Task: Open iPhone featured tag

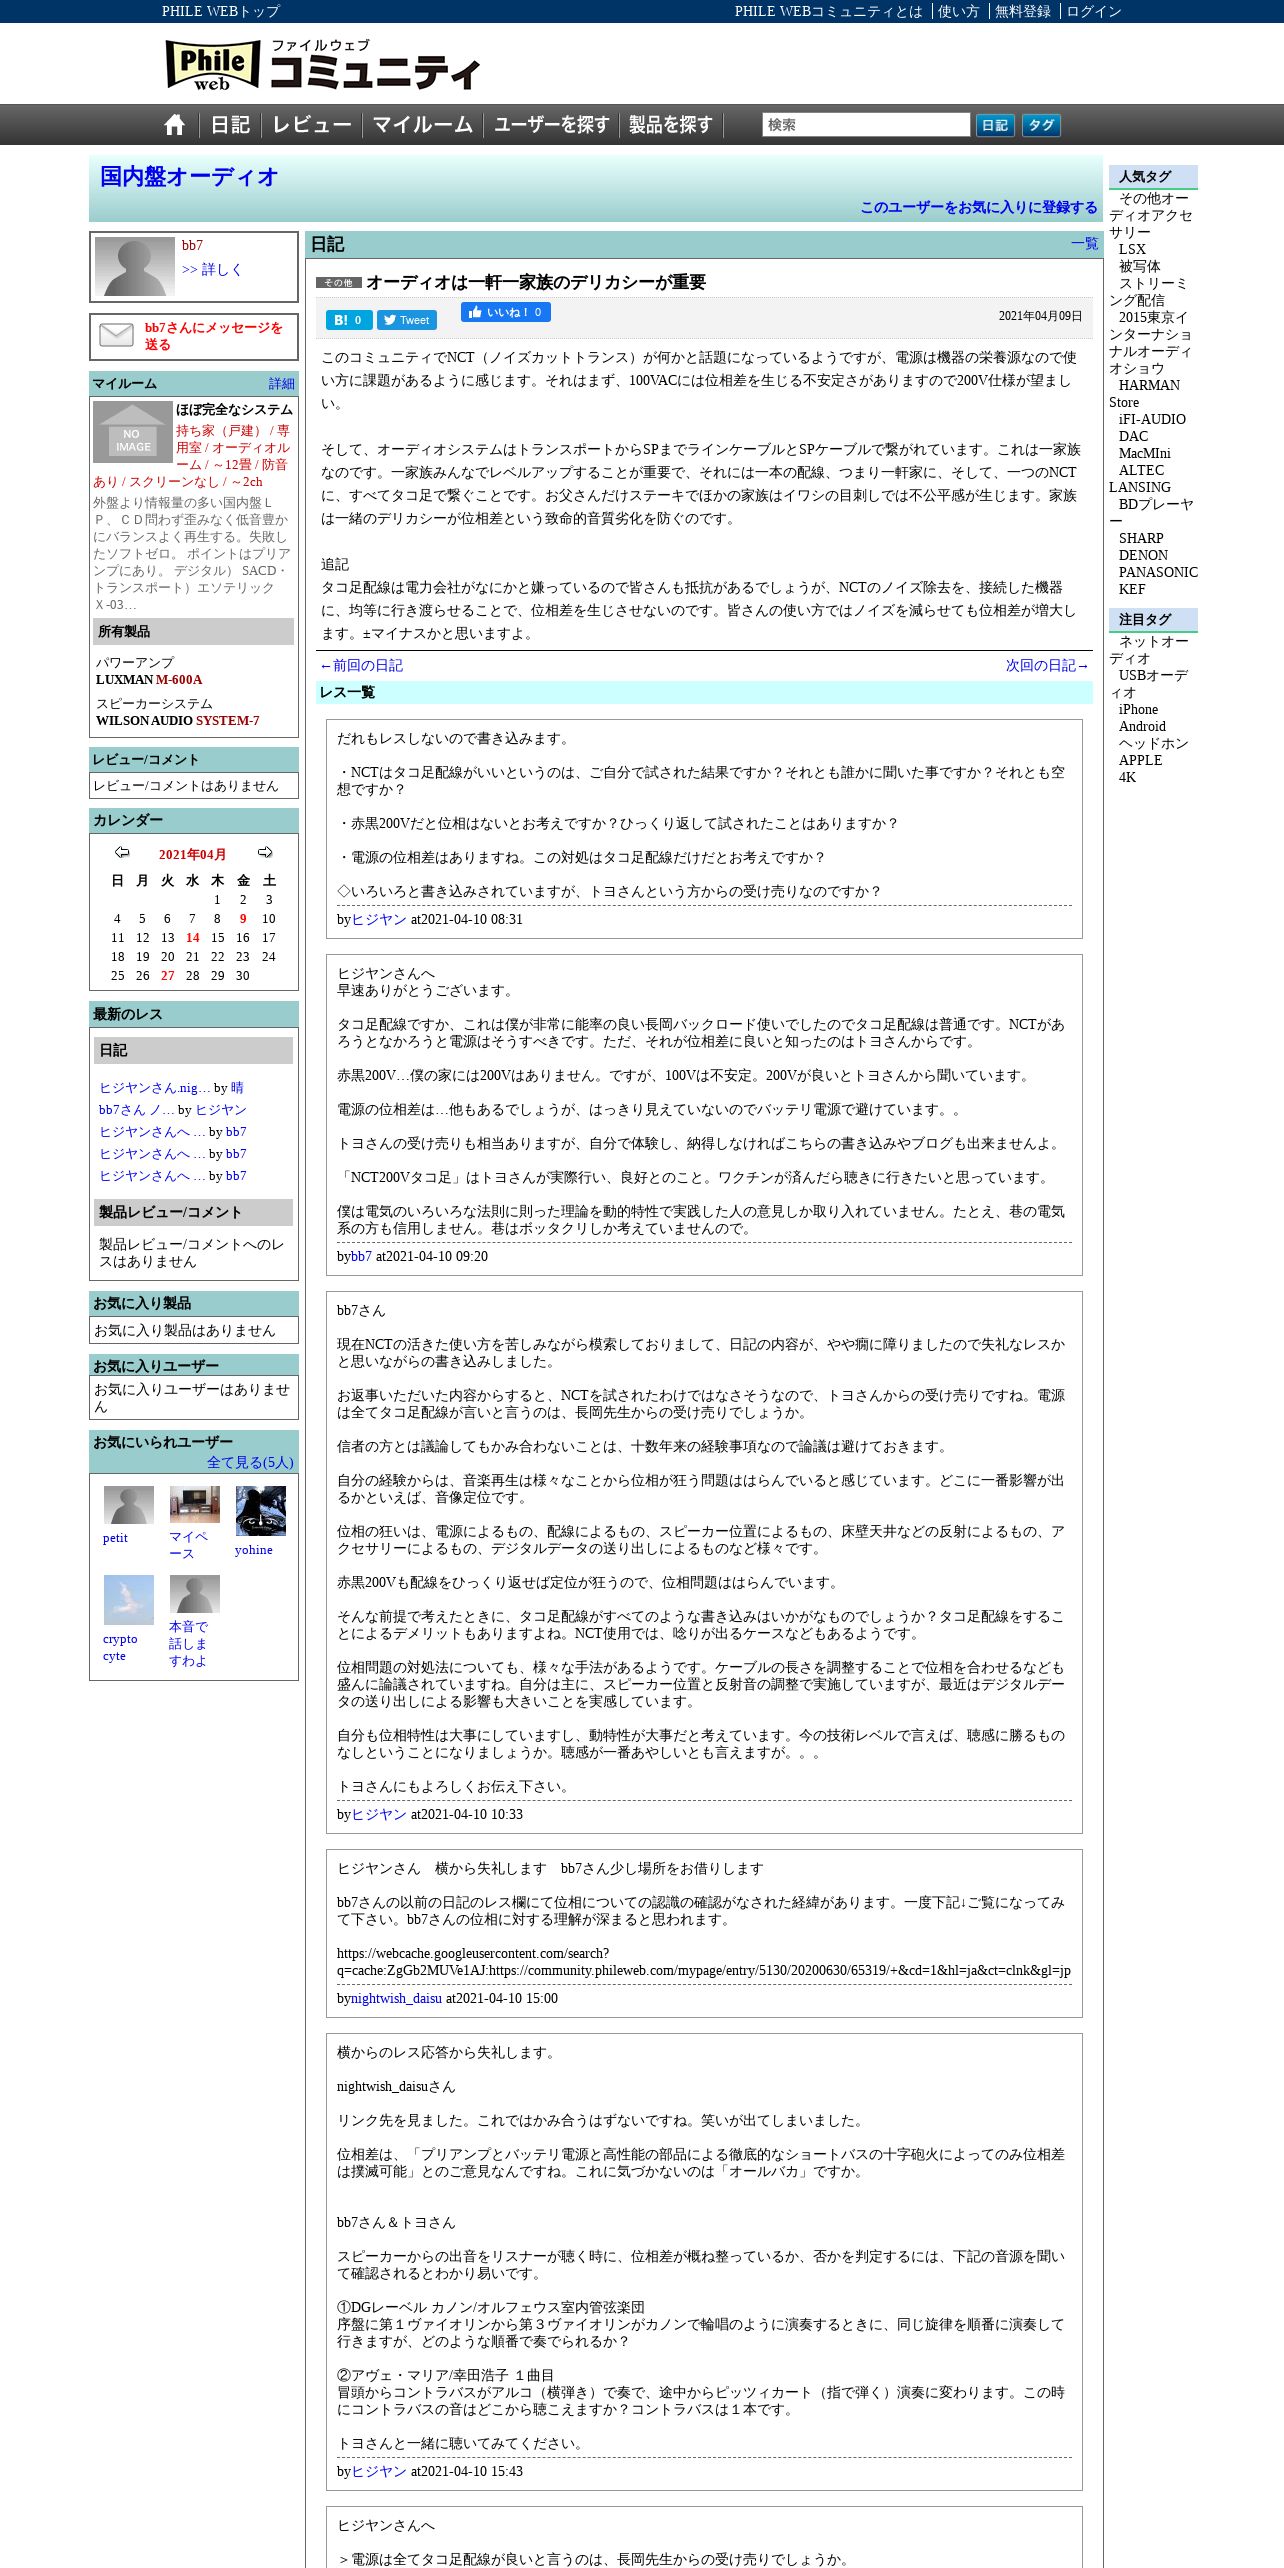Action: tap(1138, 710)
